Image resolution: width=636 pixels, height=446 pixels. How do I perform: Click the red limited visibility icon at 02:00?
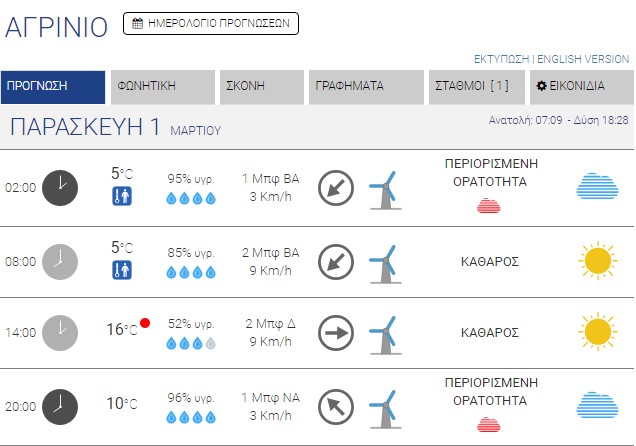[489, 206]
